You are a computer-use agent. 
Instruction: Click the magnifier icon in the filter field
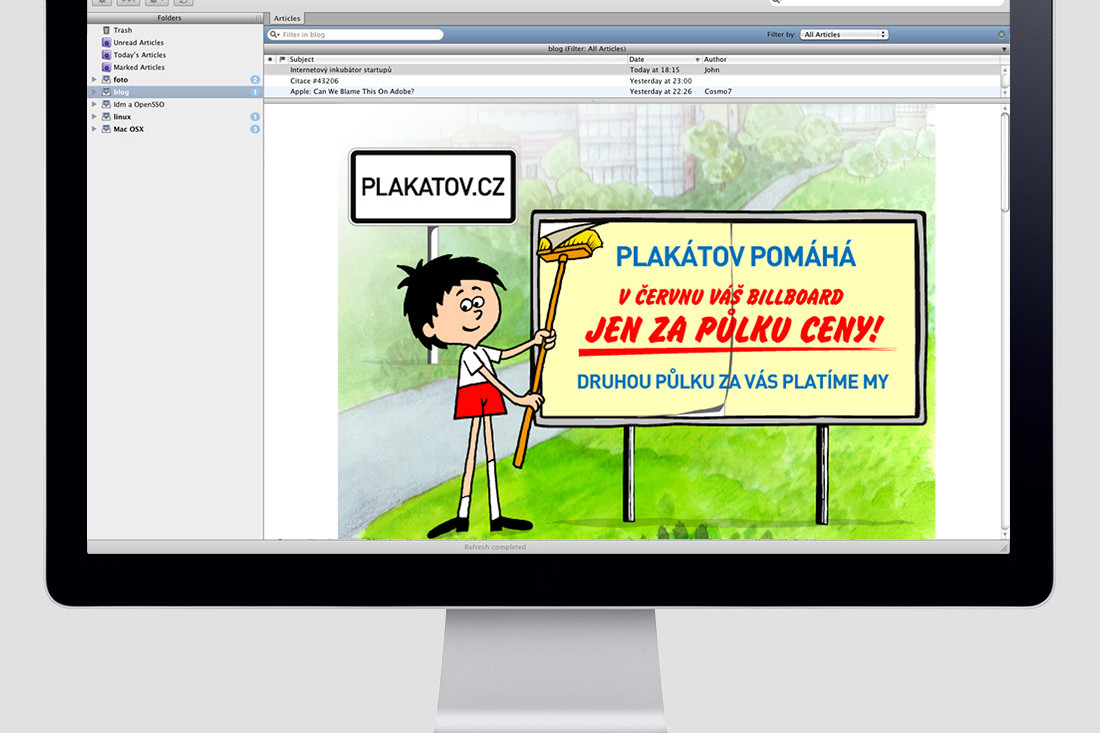274,35
